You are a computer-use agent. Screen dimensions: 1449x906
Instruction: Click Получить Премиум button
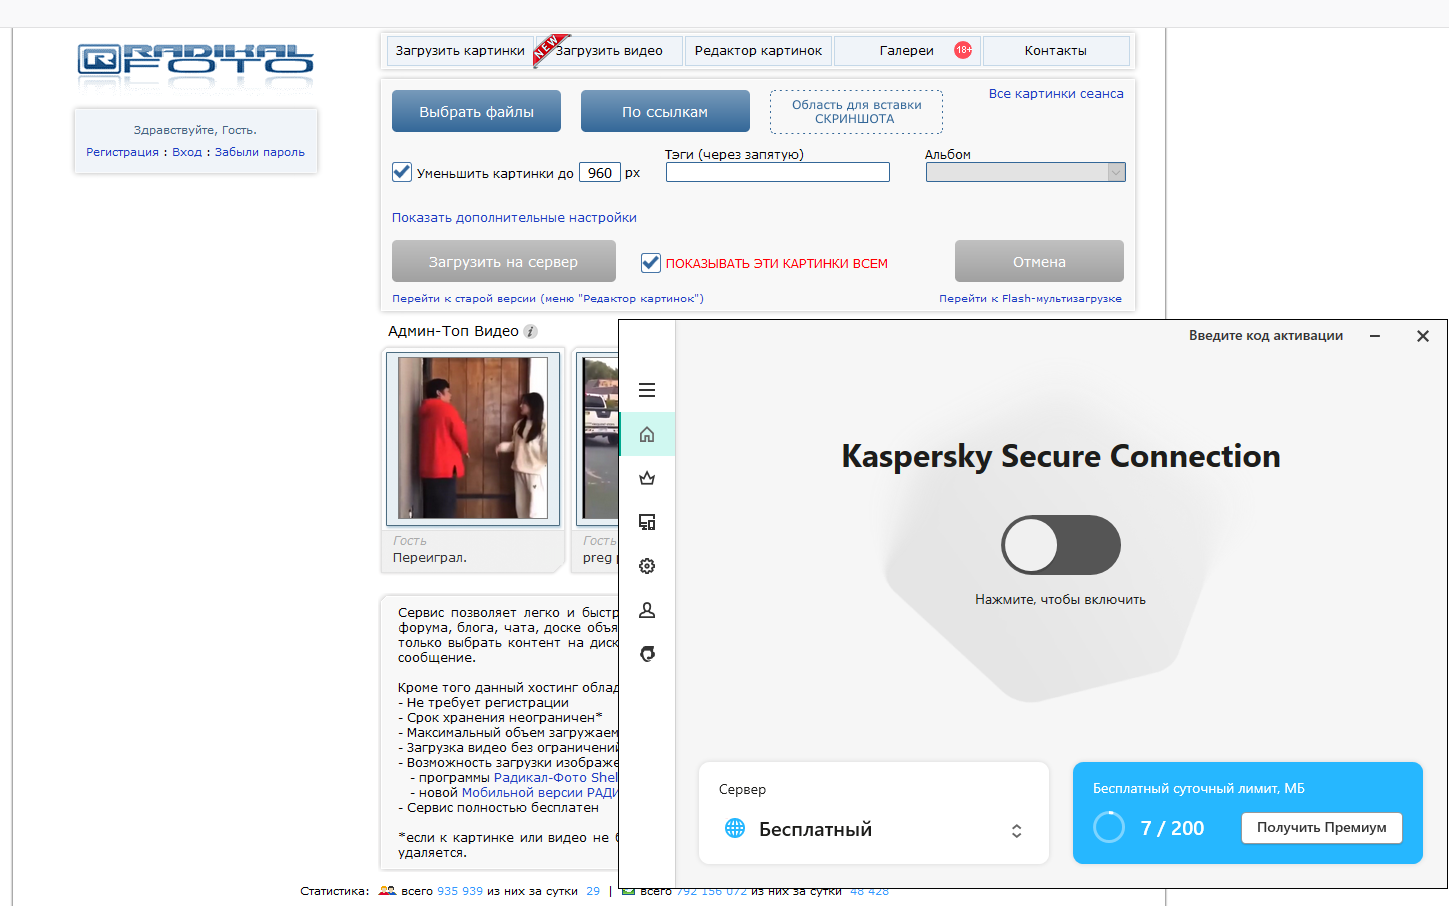pos(1322,827)
